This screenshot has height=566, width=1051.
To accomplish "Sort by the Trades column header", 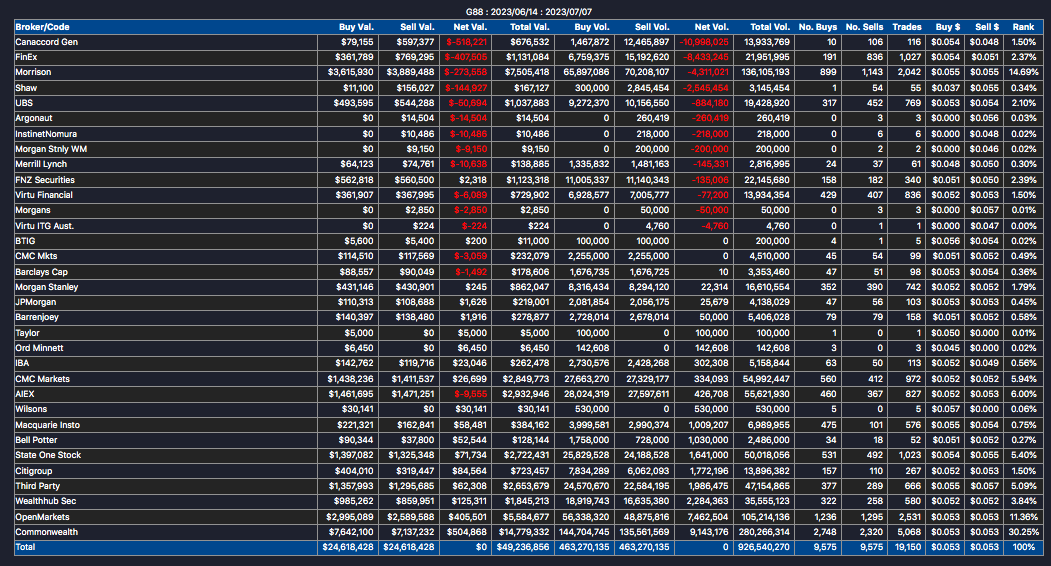I will pyautogui.click(x=906, y=27).
